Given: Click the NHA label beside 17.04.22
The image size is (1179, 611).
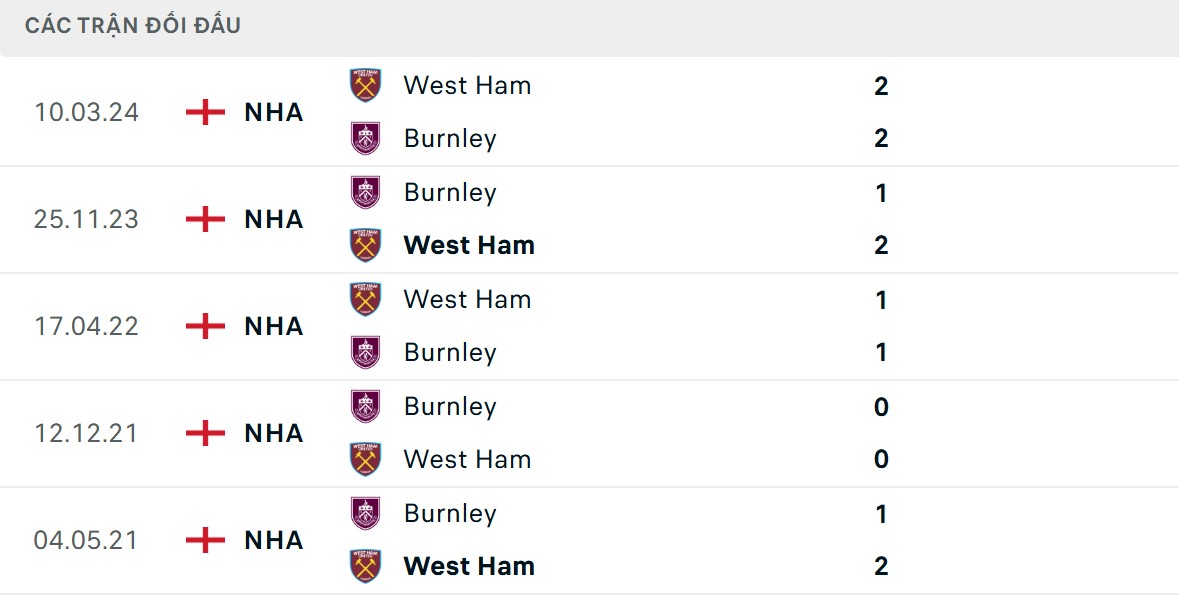Looking at the screenshot, I should point(272,326).
